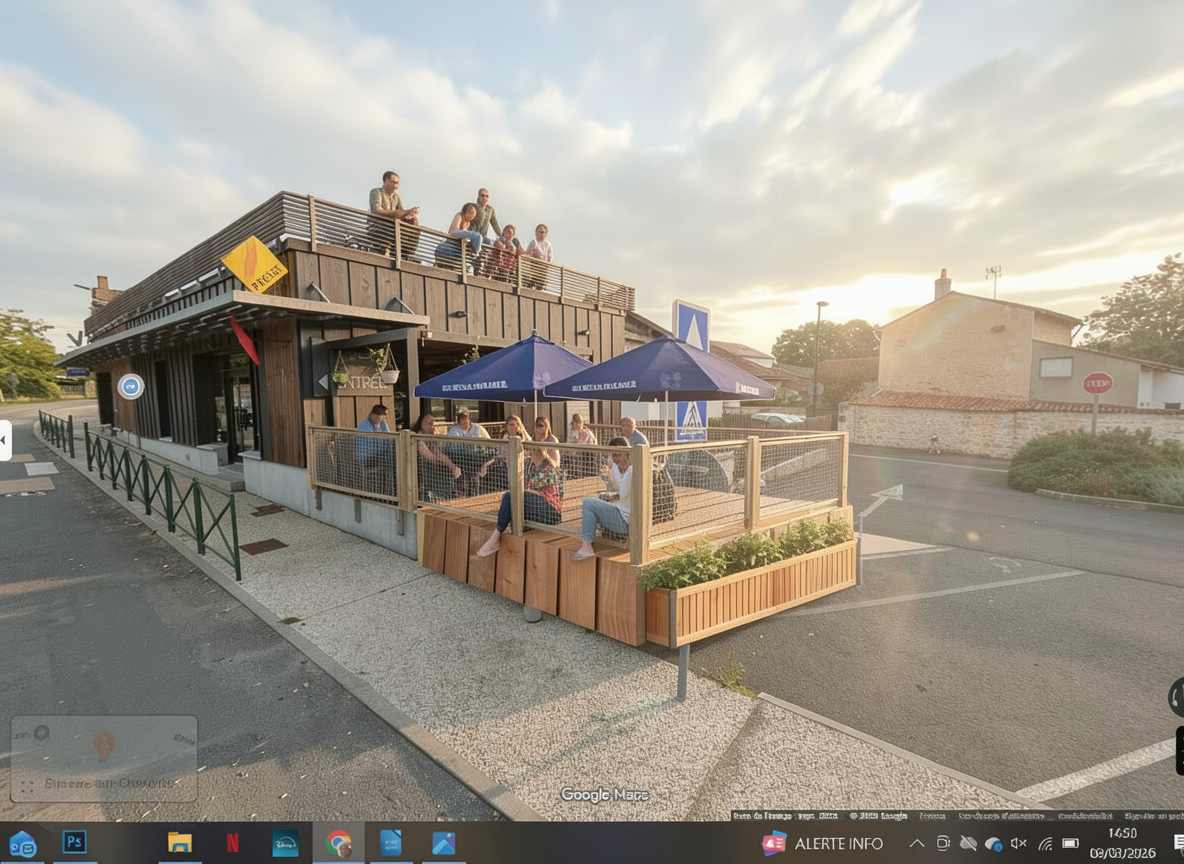Check the battery status icon
Screen dimensions: 1184x864
tap(1070, 843)
